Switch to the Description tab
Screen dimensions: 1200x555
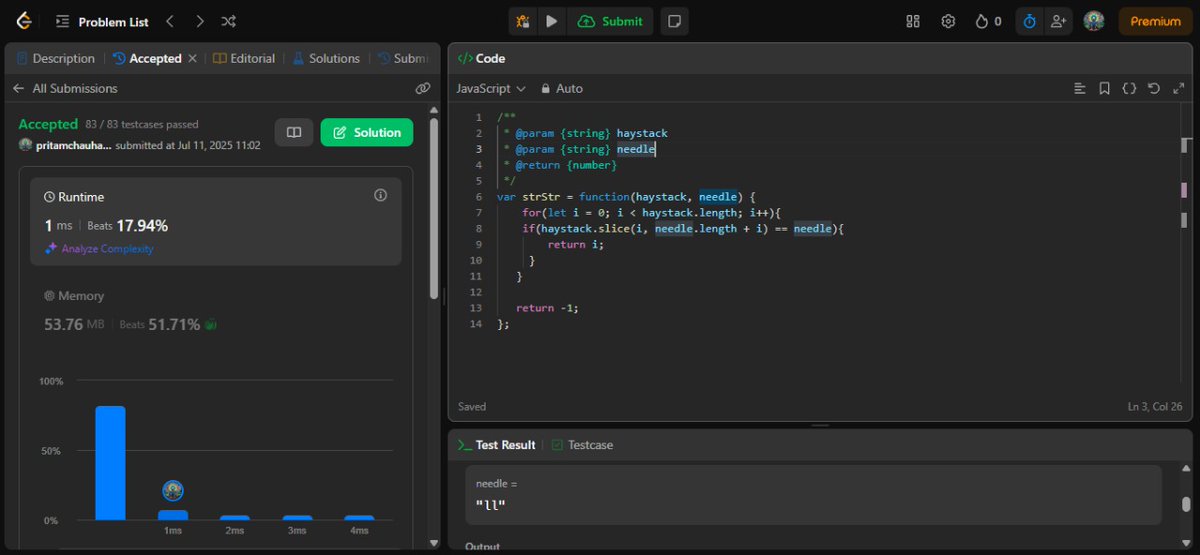(x=56, y=58)
